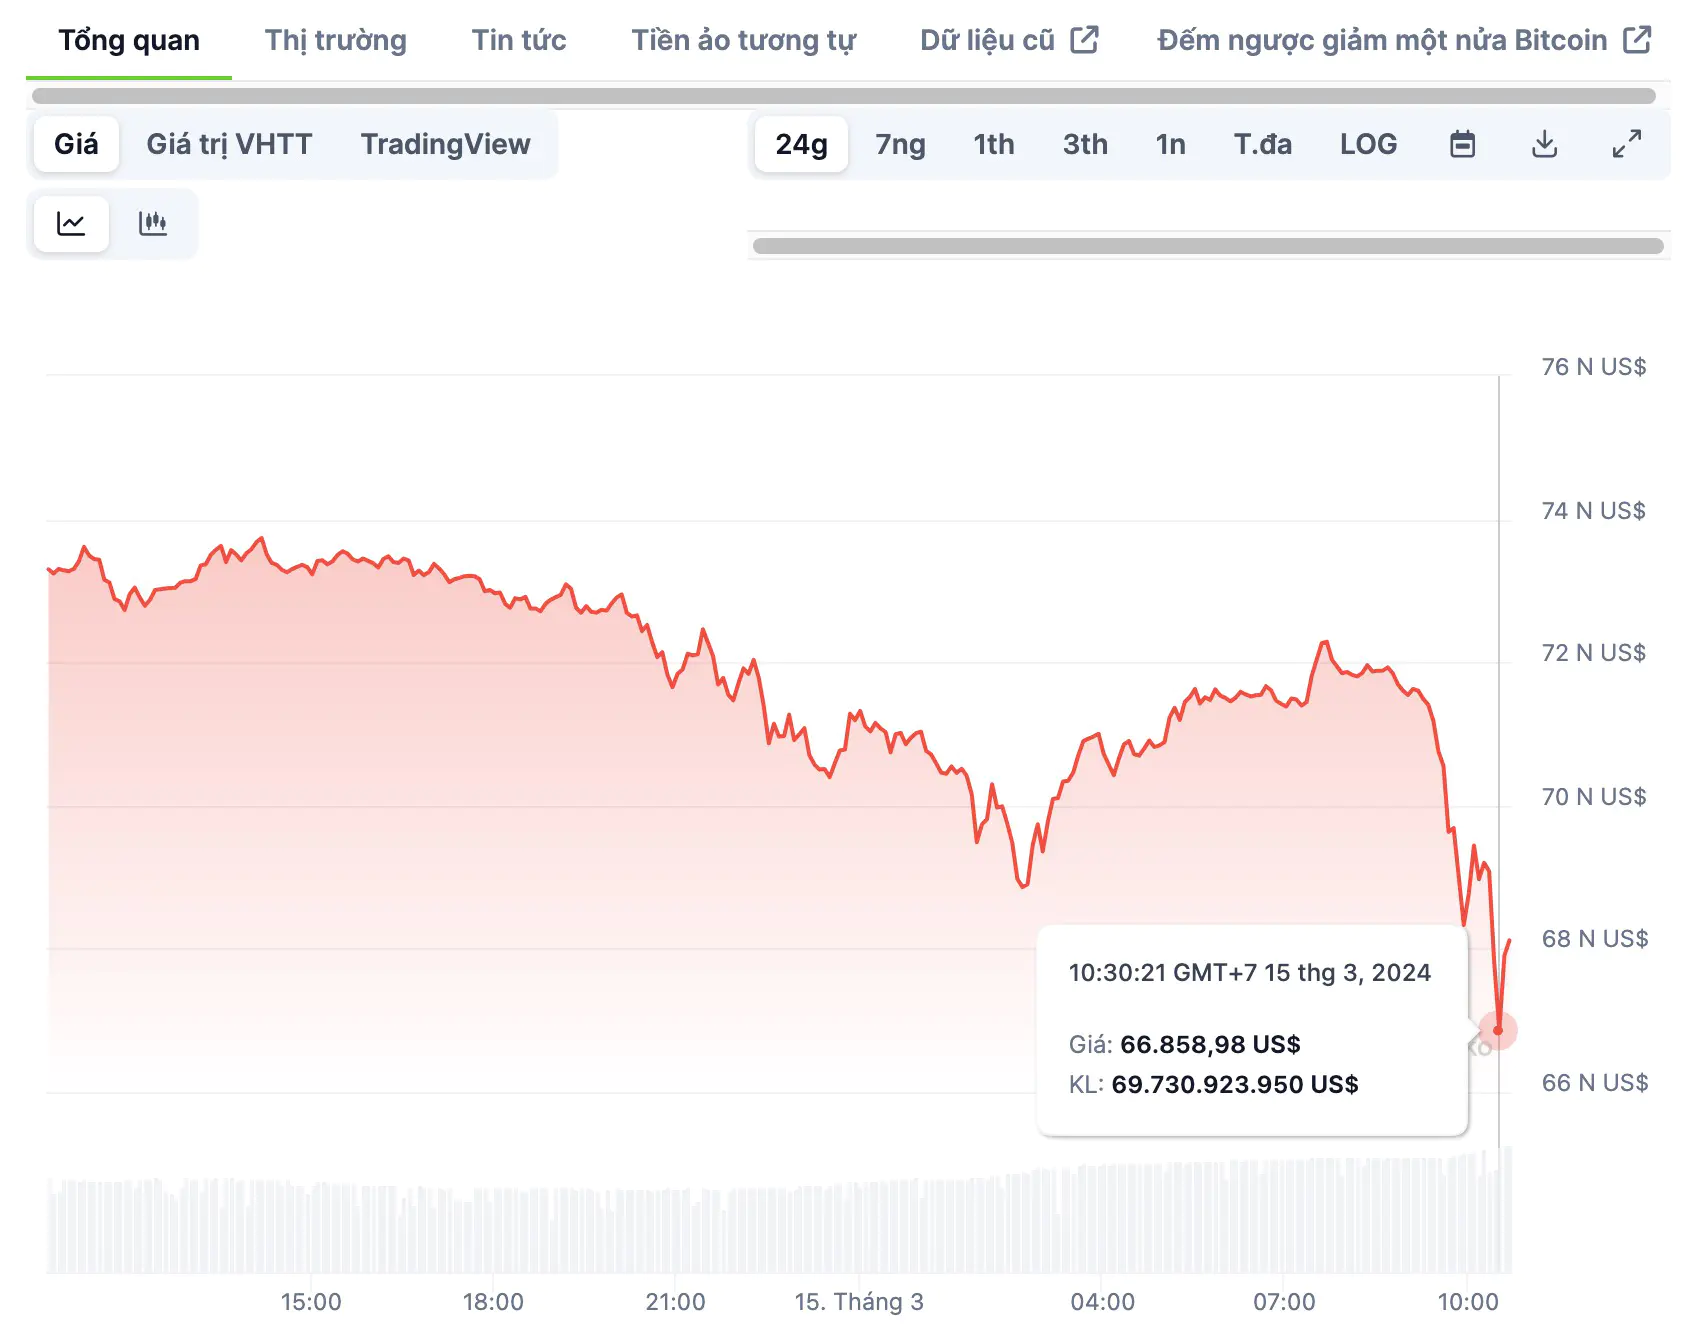Switch to the Tin tức tab
Screen dimensions: 1704x1344
click(518, 40)
